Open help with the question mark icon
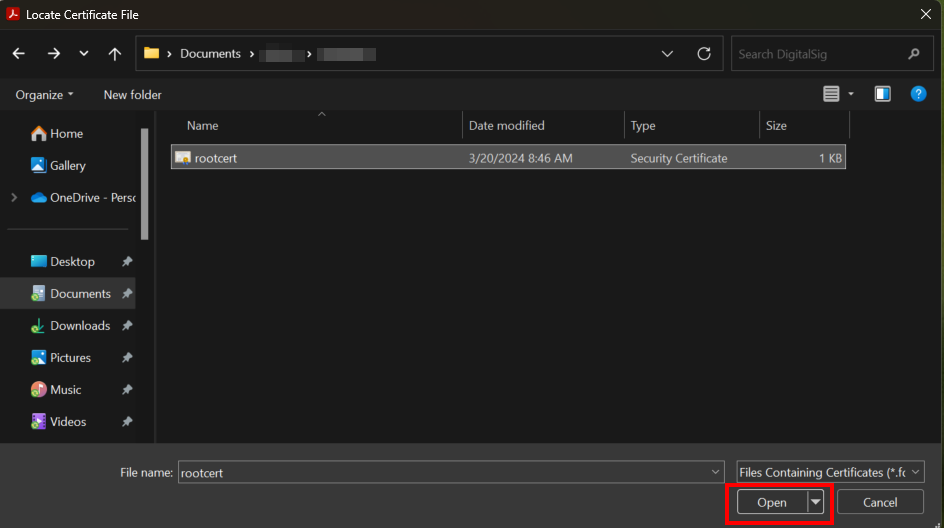 point(918,94)
